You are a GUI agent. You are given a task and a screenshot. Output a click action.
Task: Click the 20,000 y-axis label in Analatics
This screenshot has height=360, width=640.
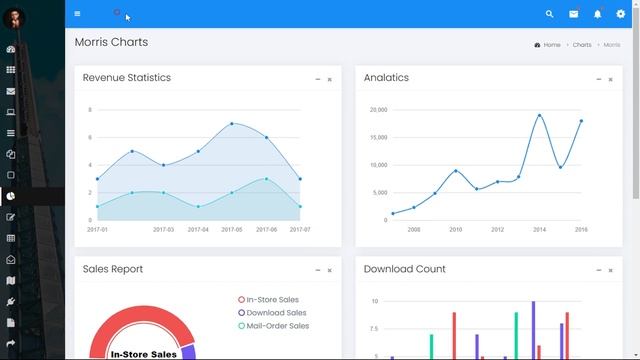pos(378,110)
